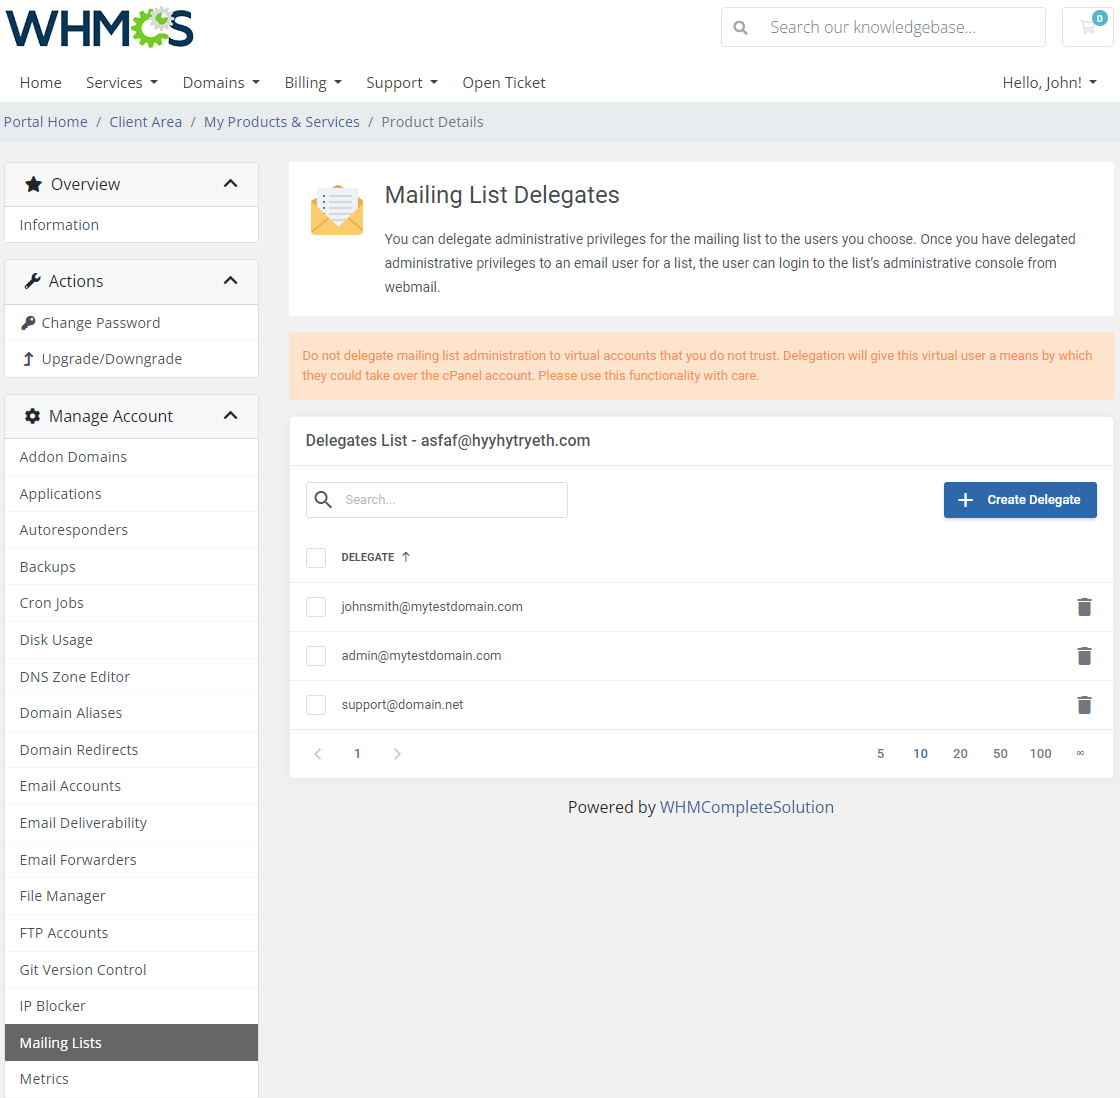Screen dimensions: 1120x1098
Task: Open the Billing dropdown menu
Action: click(313, 83)
